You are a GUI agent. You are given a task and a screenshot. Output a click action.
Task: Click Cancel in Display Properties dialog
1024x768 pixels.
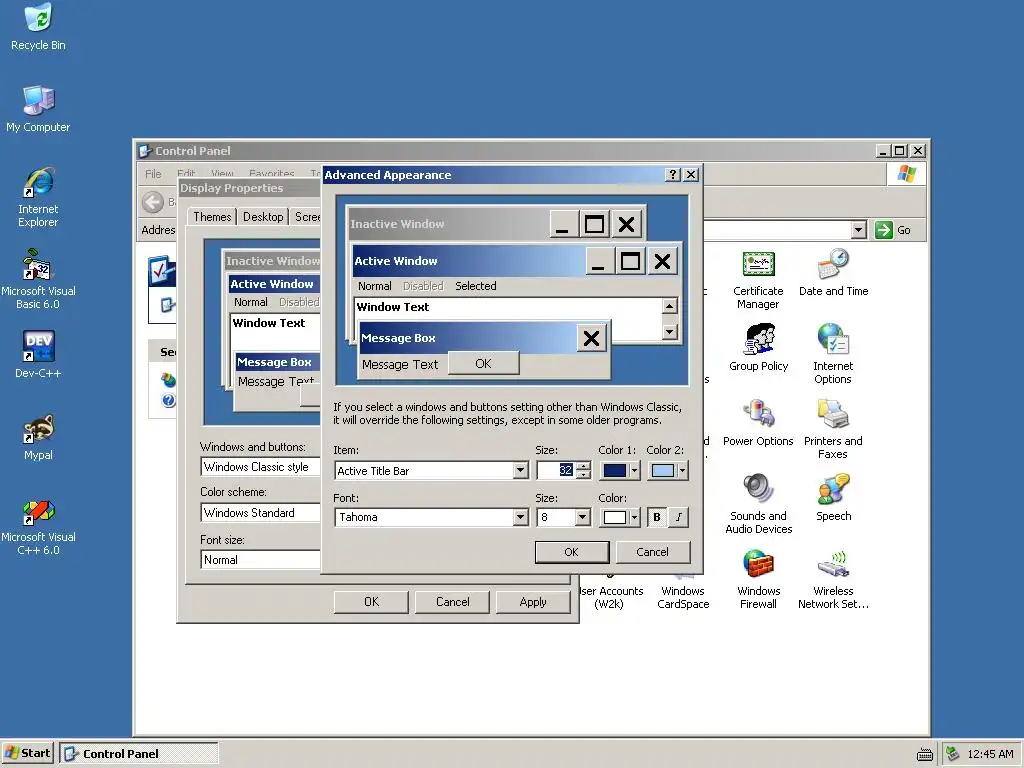(x=452, y=602)
